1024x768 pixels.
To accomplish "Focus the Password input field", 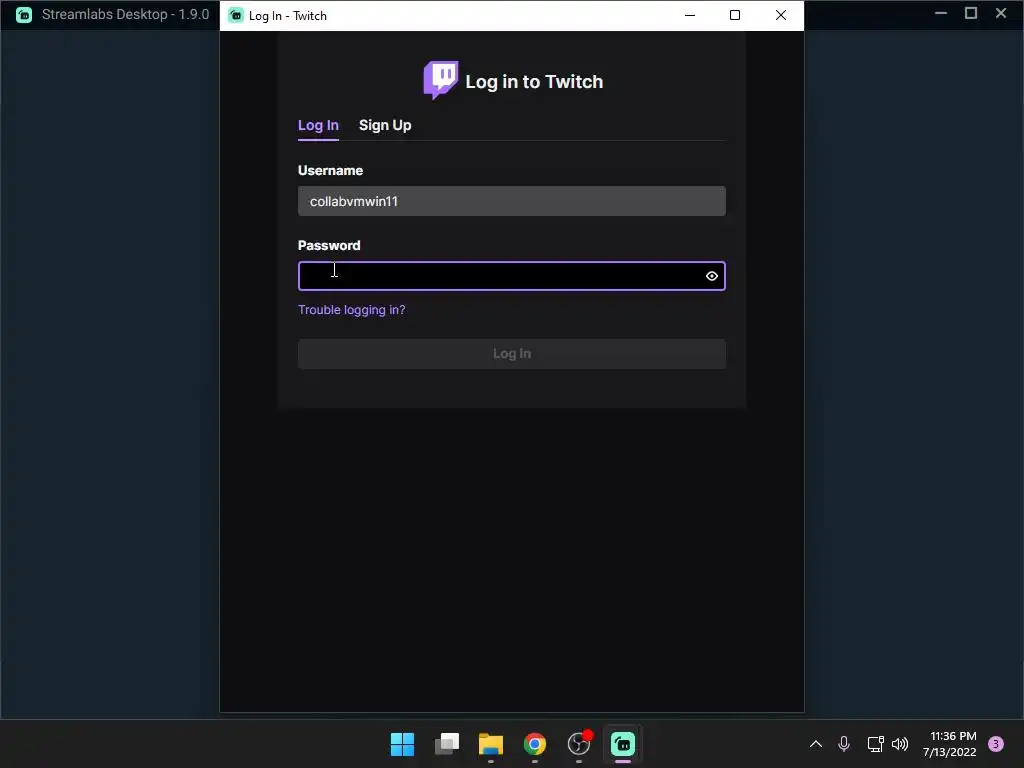I will point(511,276).
